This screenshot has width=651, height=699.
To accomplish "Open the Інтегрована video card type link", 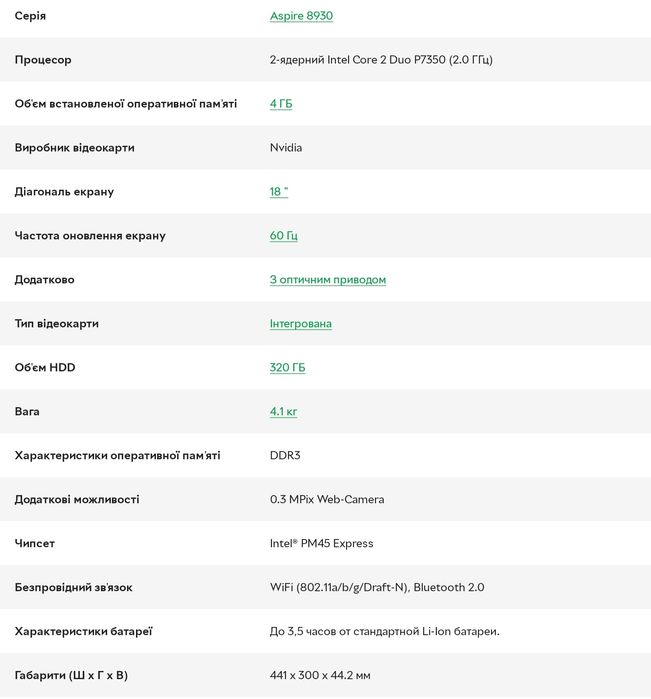I will [301, 324].
